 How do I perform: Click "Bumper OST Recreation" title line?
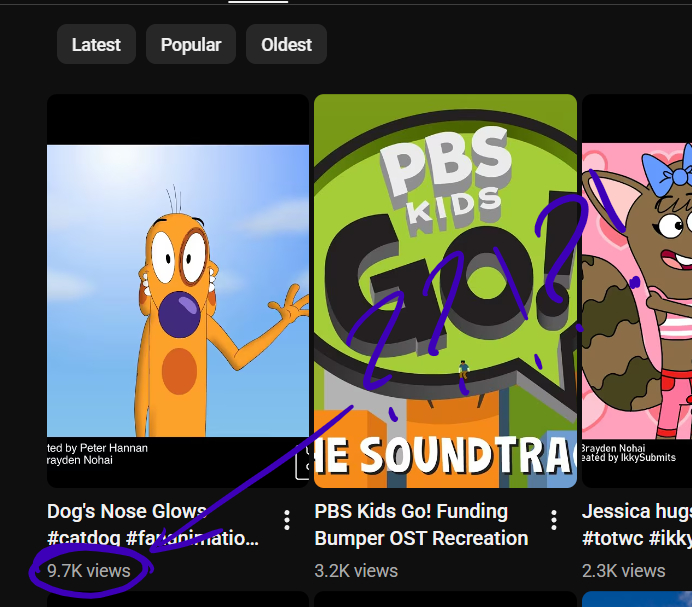pyautogui.click(x=421, y=539)
